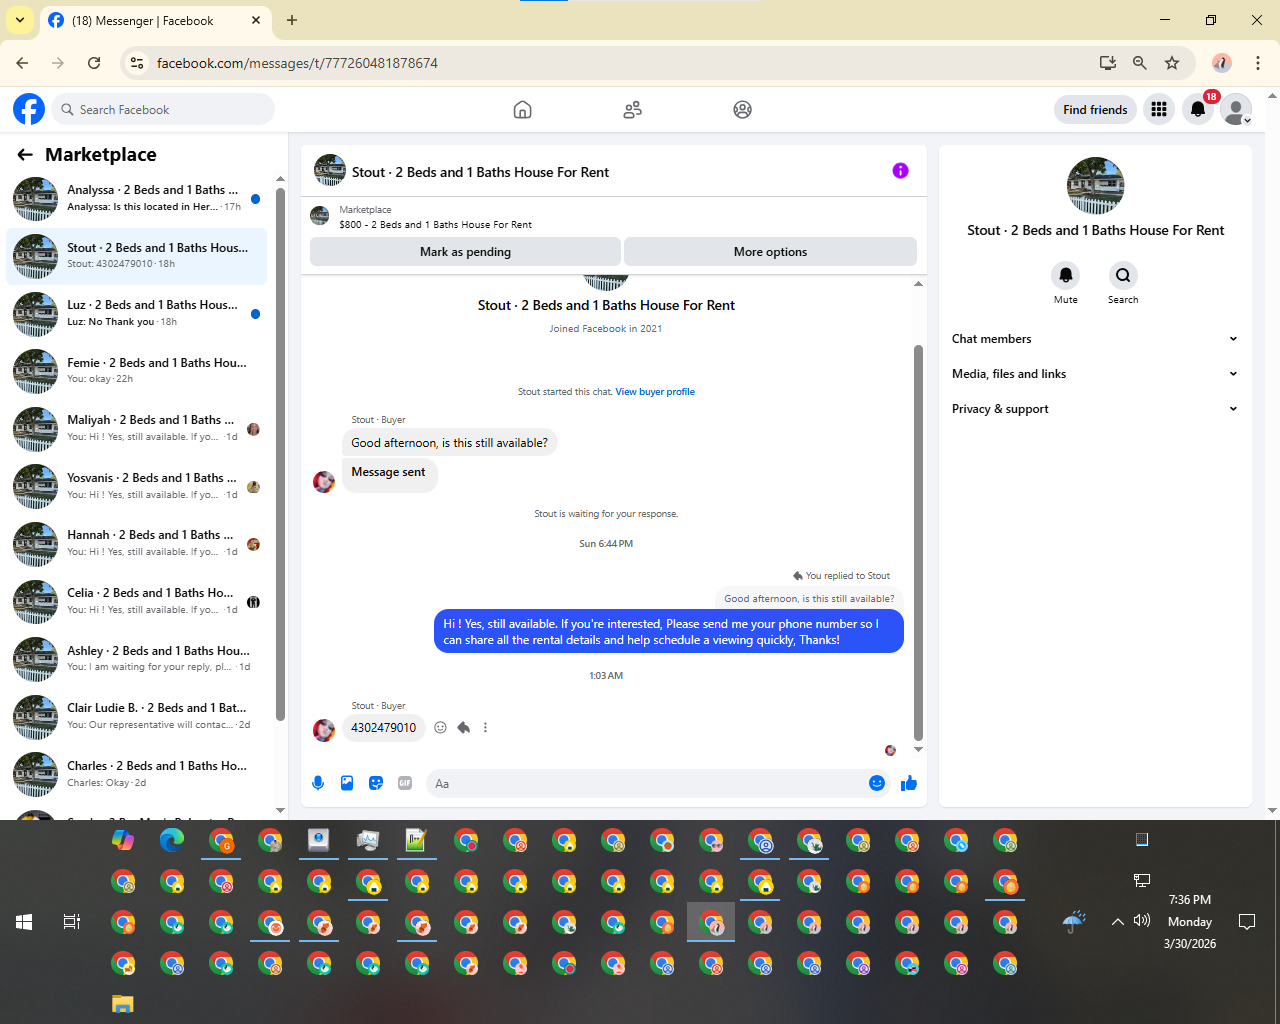Viewport: 1280px width, 1024px height.
Task: Open Ashley's conversation
Action: [x=137, y=659]
